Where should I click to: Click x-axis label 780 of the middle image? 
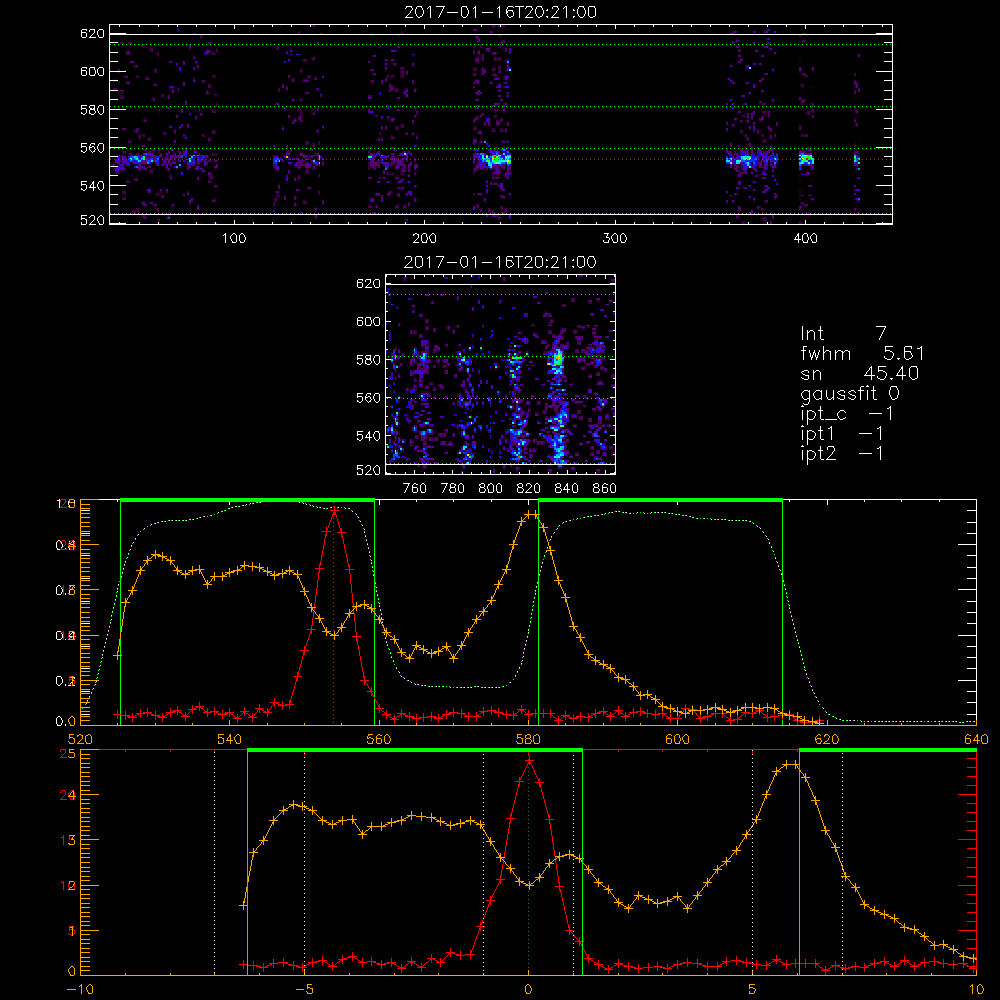click(x=453, y=489)
